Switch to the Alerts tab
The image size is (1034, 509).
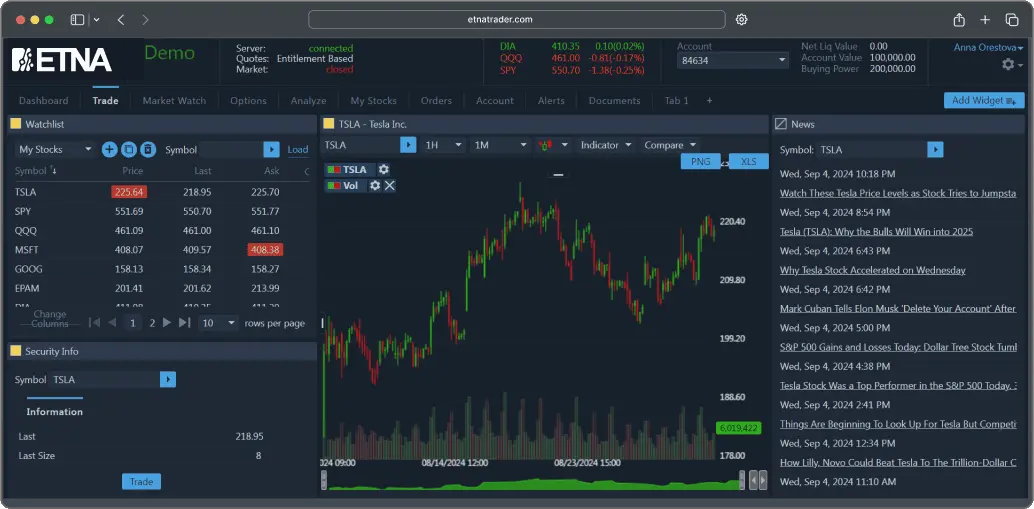point(551,101)
